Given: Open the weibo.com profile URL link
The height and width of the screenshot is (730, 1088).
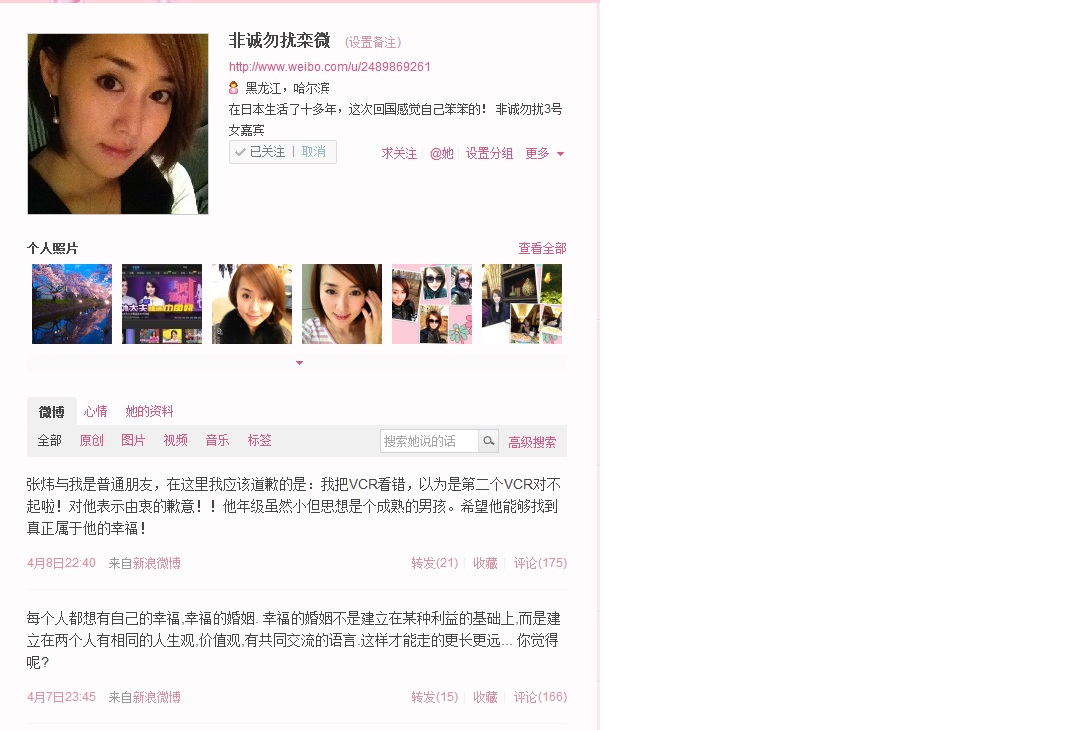Looking at the screenshot, I should (x=330, y=67).
